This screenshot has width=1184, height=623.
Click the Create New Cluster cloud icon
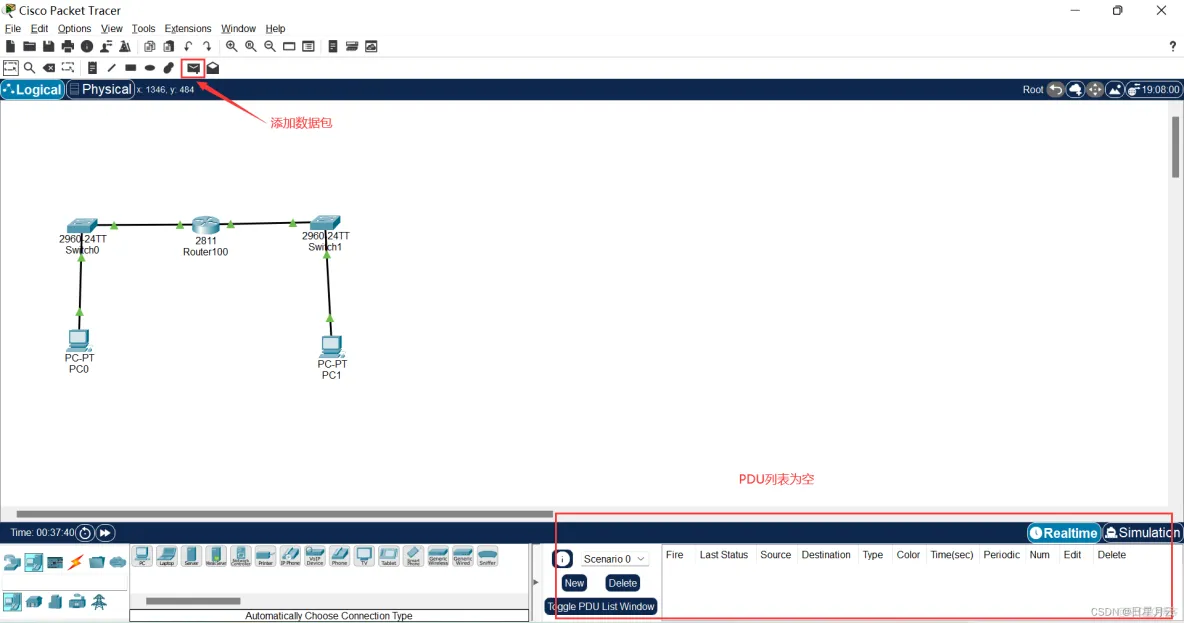click(x=1075, y=90)
